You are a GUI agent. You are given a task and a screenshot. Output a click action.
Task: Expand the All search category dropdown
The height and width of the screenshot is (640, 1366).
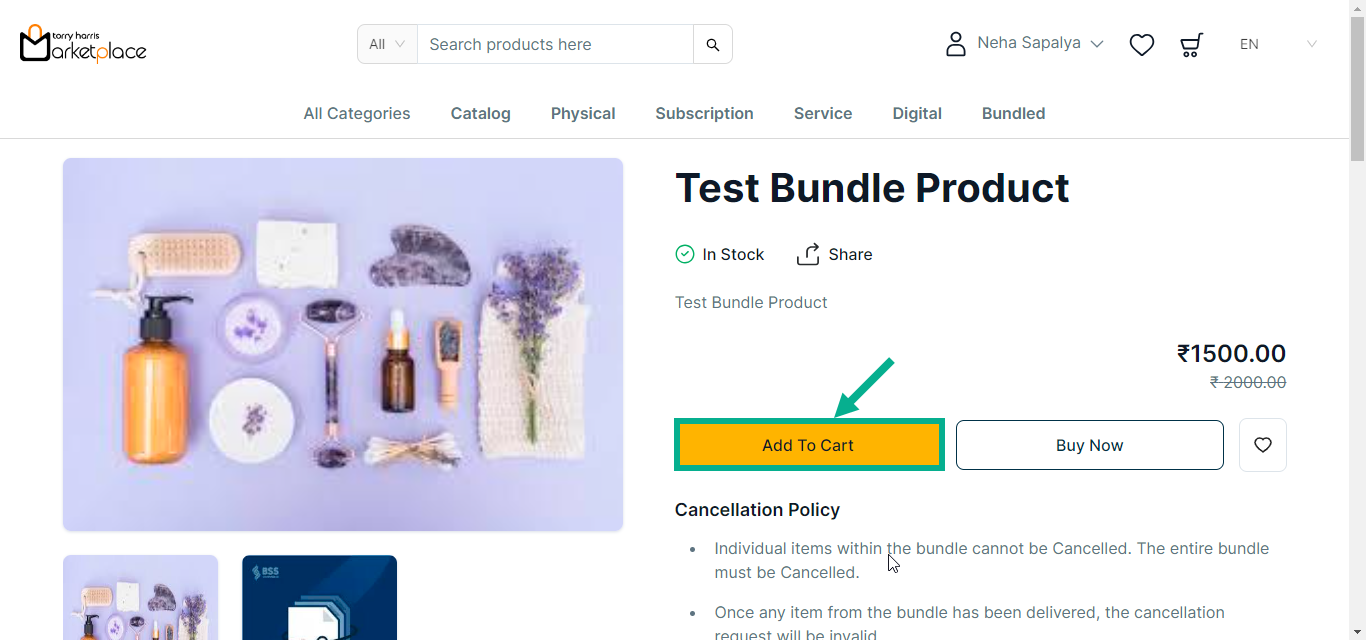tap(387, 44)
